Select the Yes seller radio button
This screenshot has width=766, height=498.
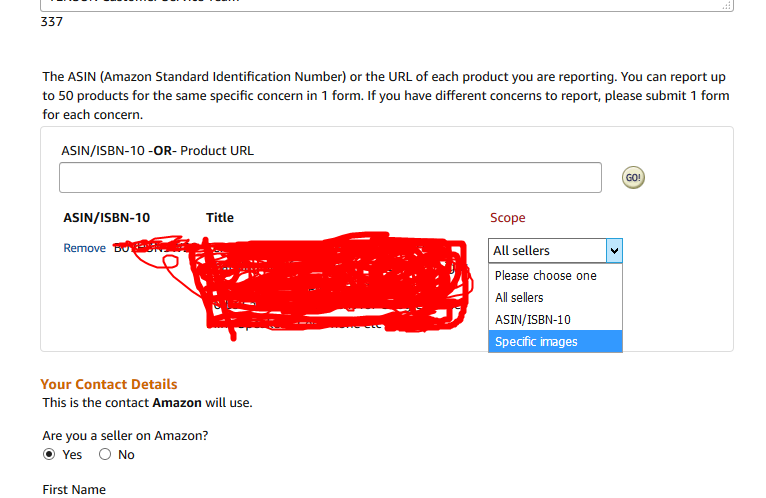49,454
